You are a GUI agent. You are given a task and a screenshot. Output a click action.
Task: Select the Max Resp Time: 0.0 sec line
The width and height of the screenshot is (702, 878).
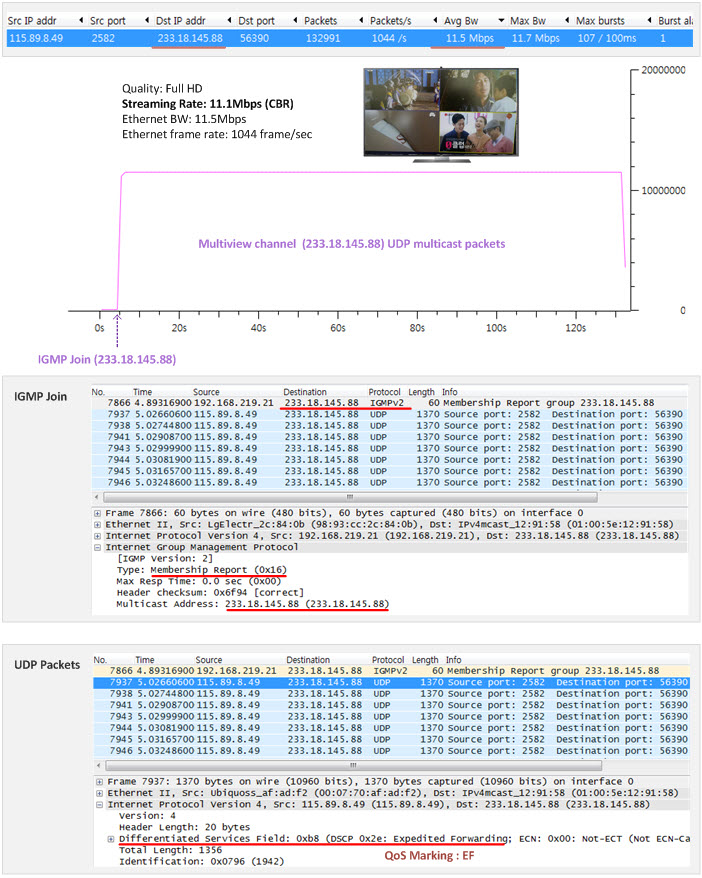pos(199,581)
